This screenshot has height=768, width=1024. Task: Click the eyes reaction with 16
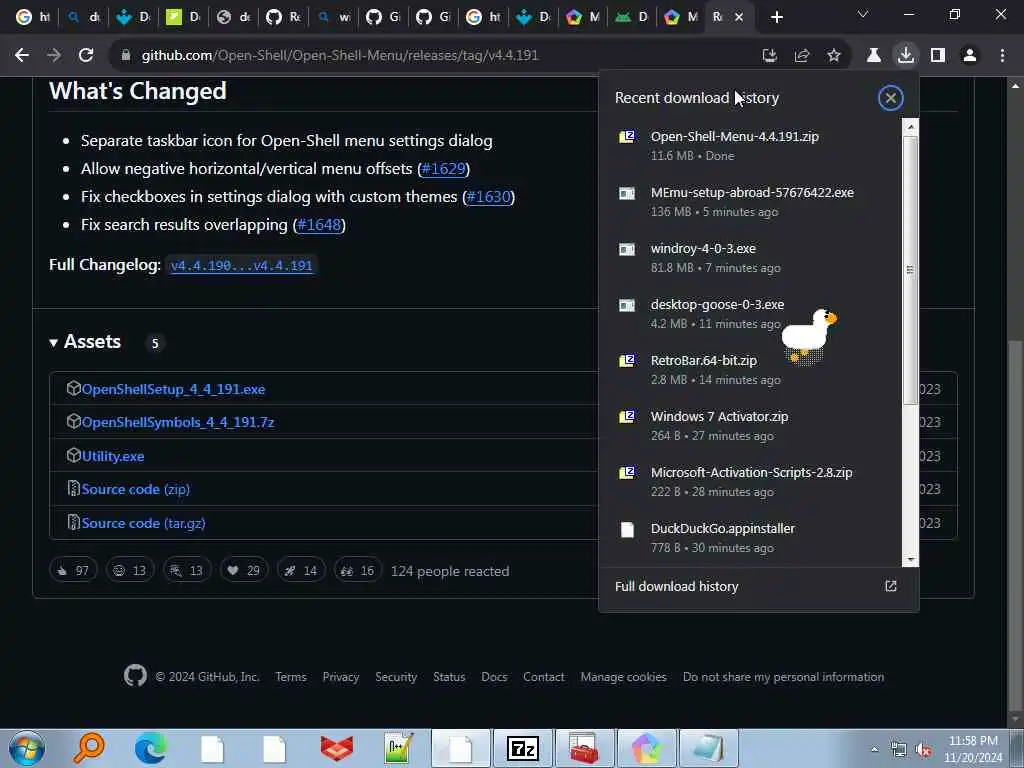tap(358, 570)
